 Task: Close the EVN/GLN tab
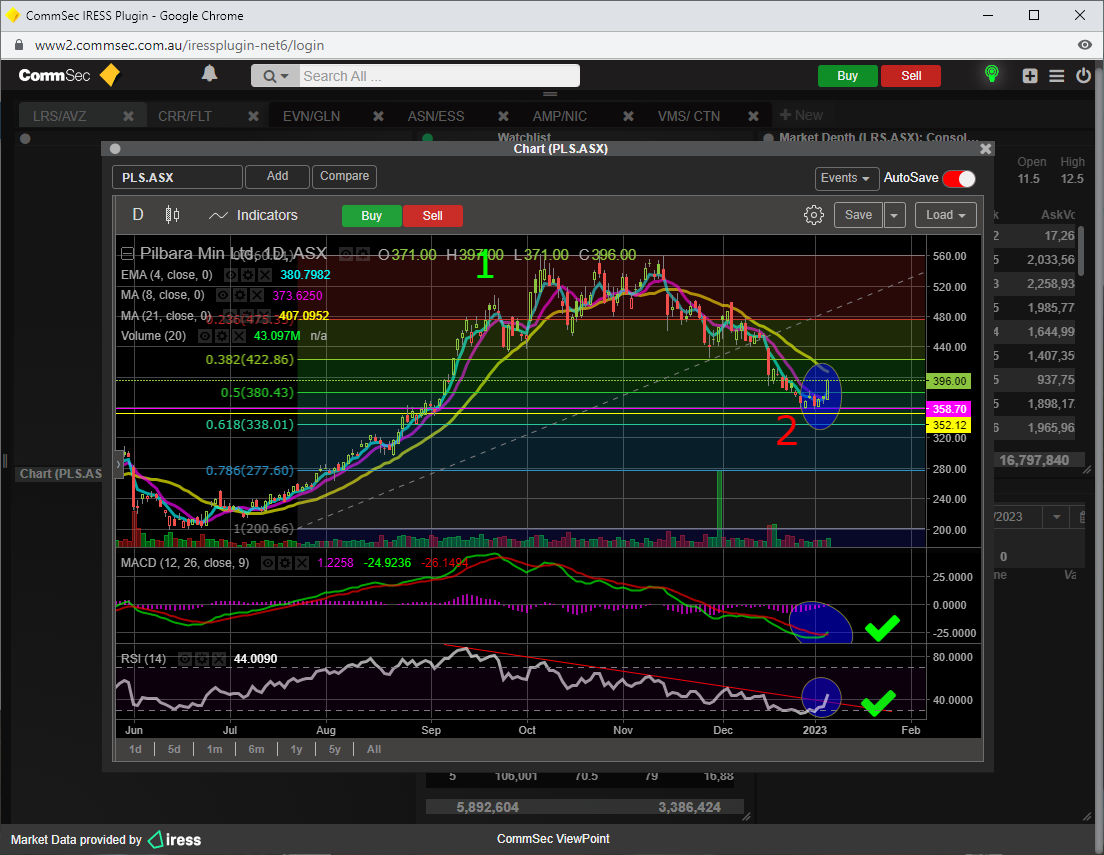[x=378, y=116]
